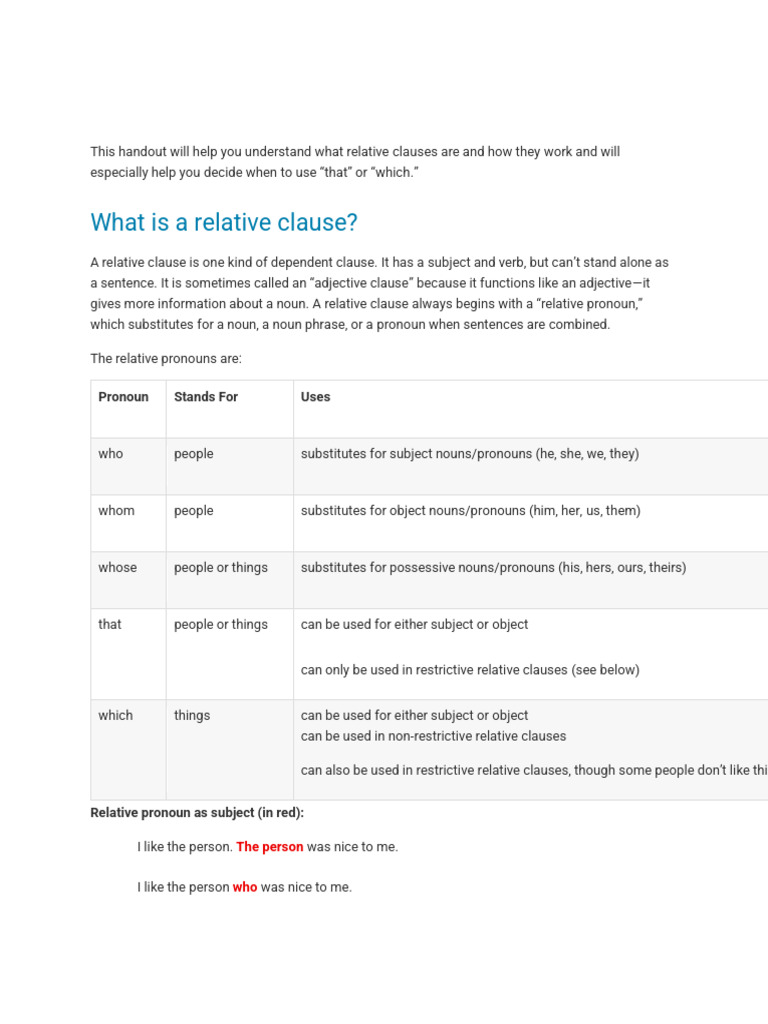Select the 'Stands For' column header
768x1024 pixels.
coord(206,397)
